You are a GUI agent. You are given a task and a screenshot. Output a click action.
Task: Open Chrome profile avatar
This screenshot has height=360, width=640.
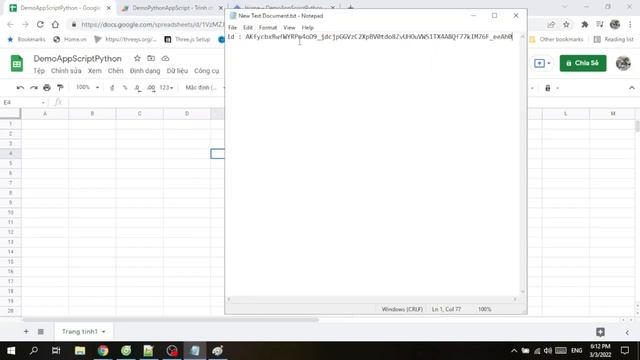tap(615, 24)
